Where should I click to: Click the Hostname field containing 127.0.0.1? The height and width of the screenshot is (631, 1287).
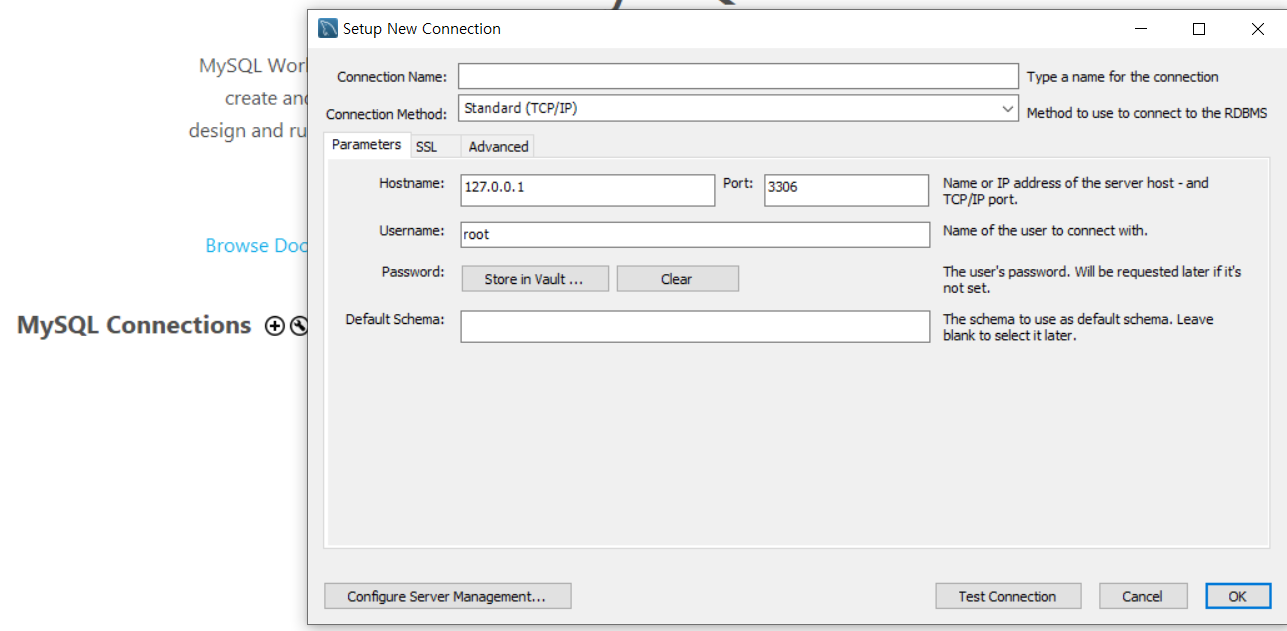point(588,190)
